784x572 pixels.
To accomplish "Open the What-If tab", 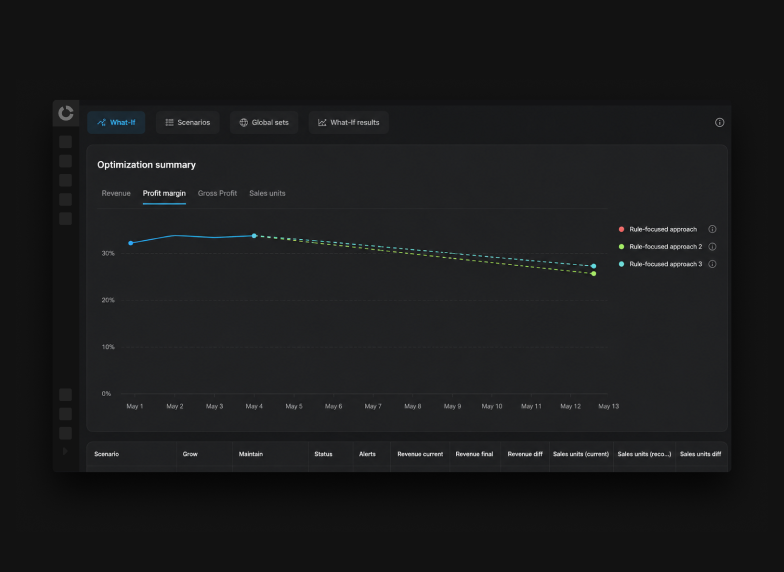I will (116, 122).
